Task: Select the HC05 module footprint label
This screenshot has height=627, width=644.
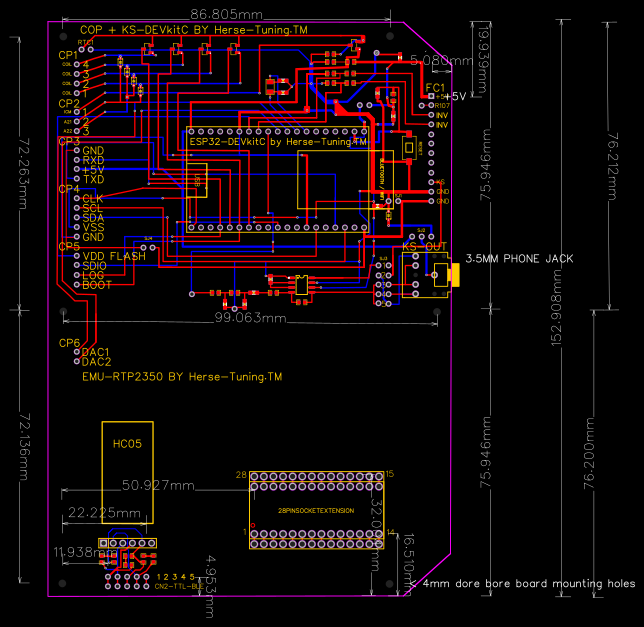Action: pos(127,444)
